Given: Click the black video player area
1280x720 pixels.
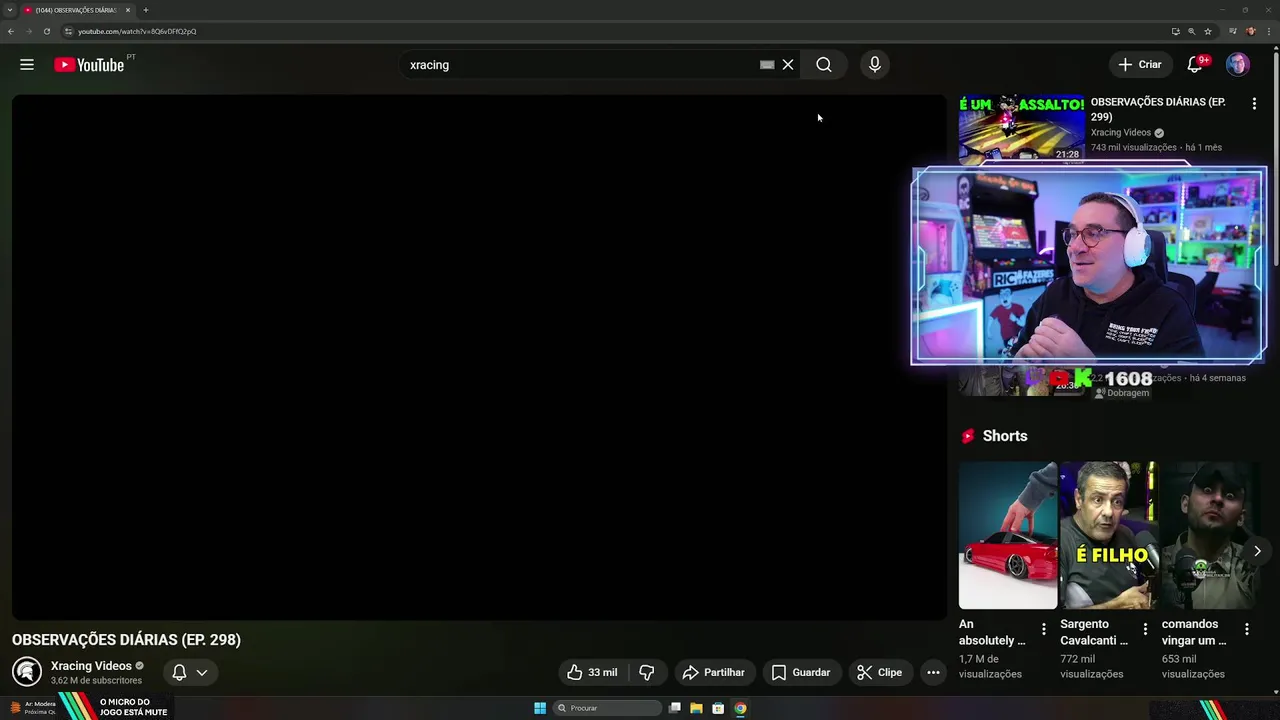Looking at the screenshot, I should pos(479,357).
